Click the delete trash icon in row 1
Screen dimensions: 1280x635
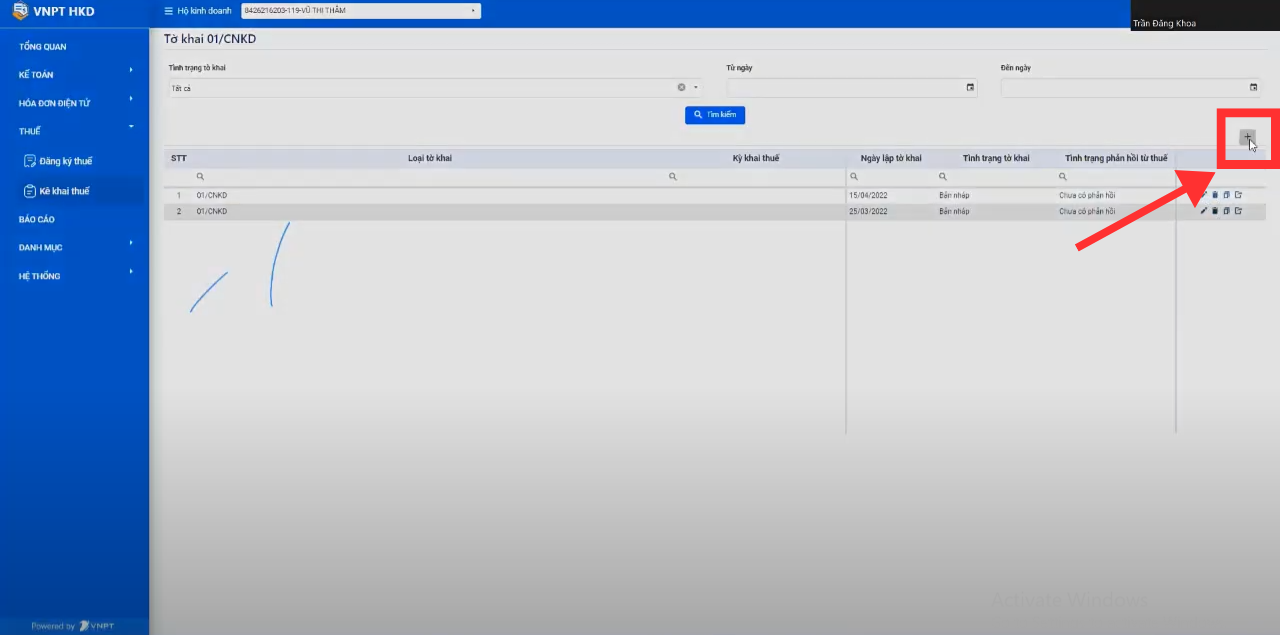[x=1215, y=195]
